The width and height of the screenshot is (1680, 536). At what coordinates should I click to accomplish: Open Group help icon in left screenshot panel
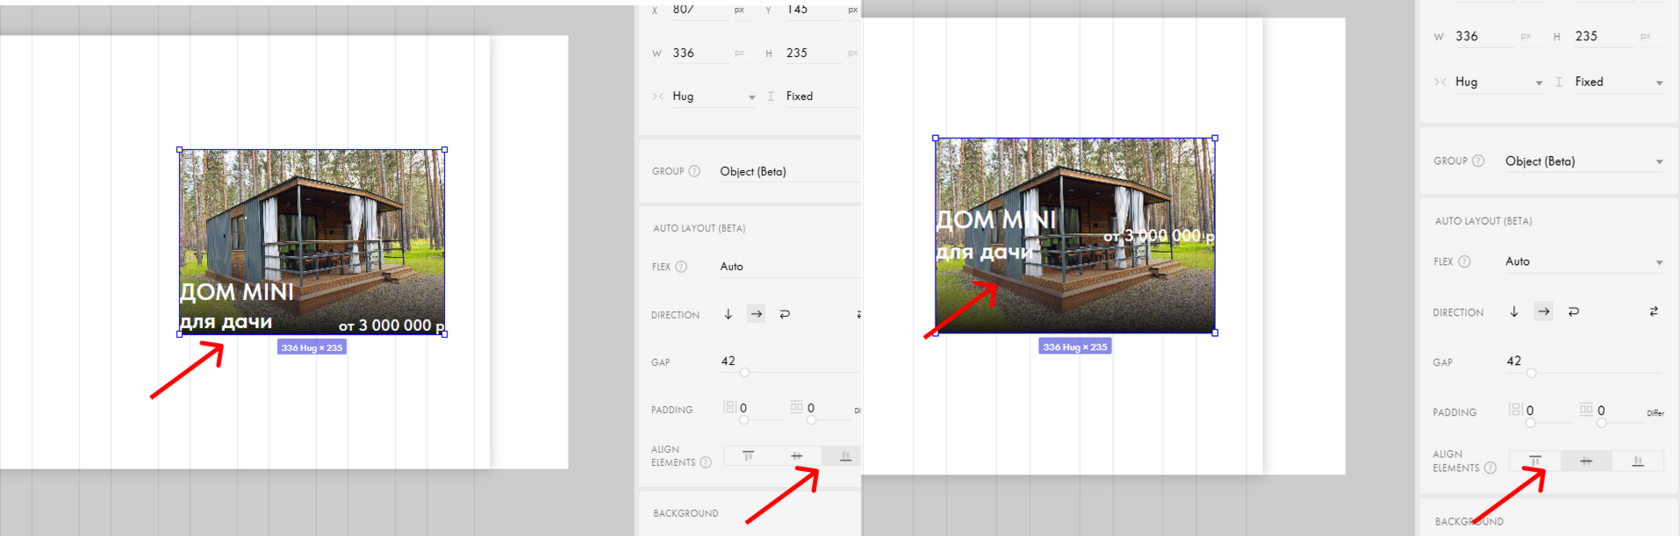coord(694,171)
